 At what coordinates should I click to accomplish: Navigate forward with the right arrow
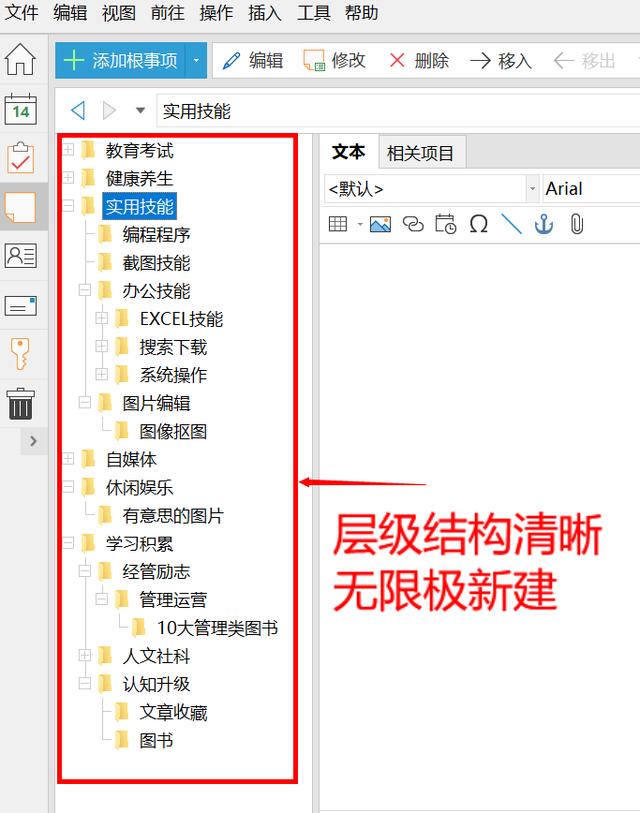click(x=109, y=110)
